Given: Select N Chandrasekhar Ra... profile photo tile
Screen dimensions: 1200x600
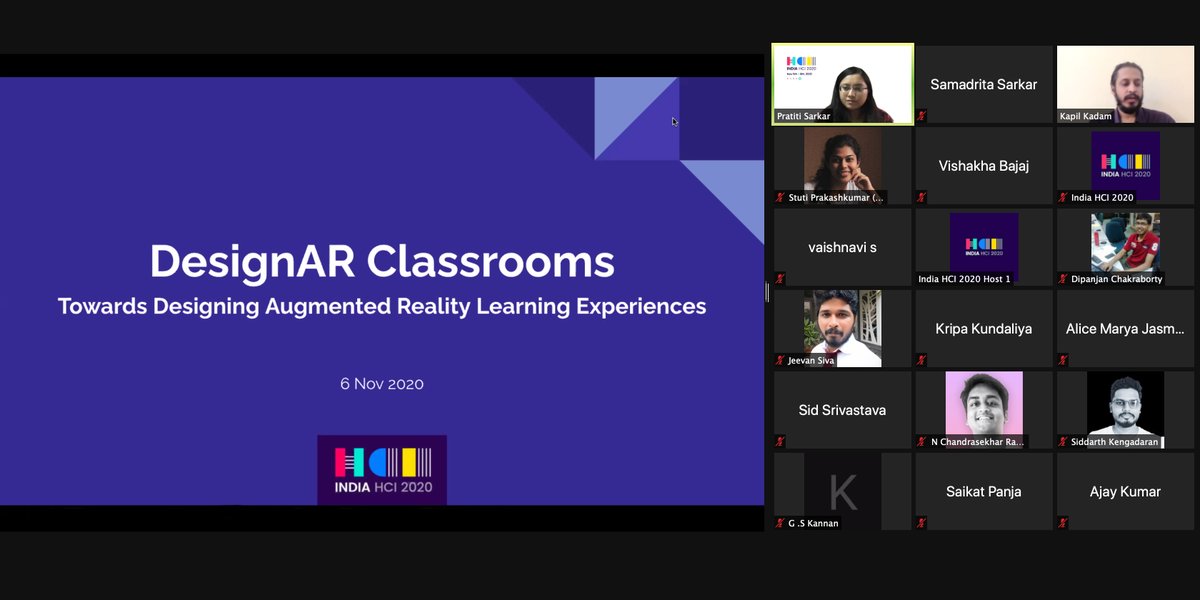Looking at the screenshot, I should (x=984, y=410).
